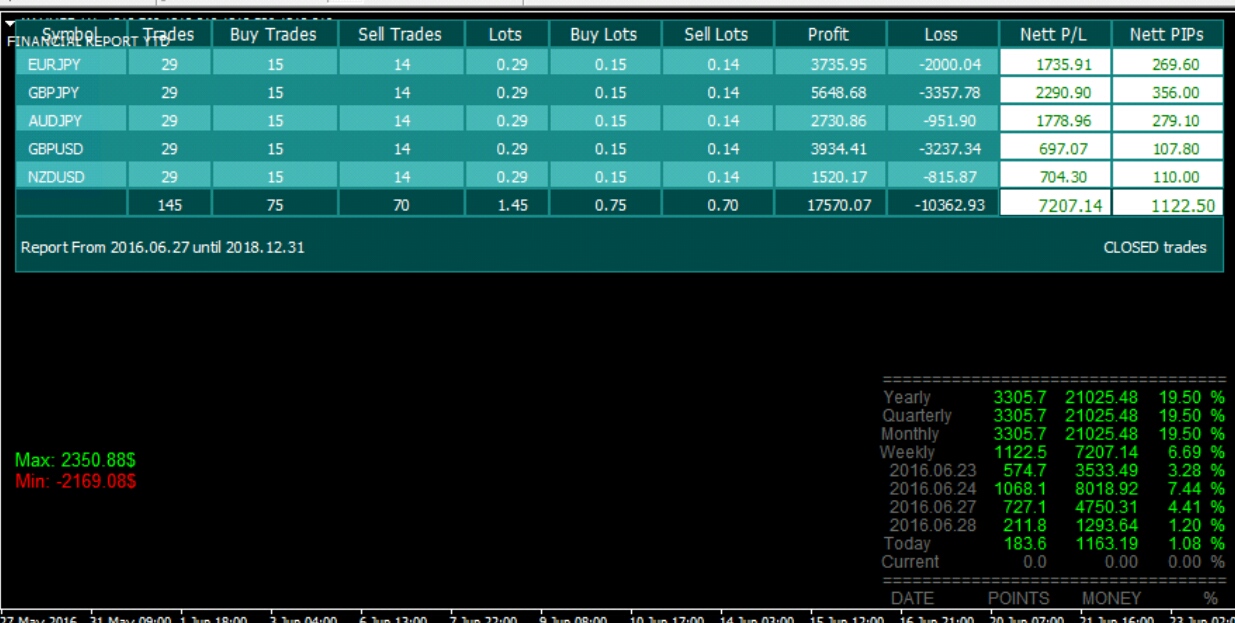
Task: Click EURJPY Nett PIPs 269.60
Action: [x=1177, y=64]
